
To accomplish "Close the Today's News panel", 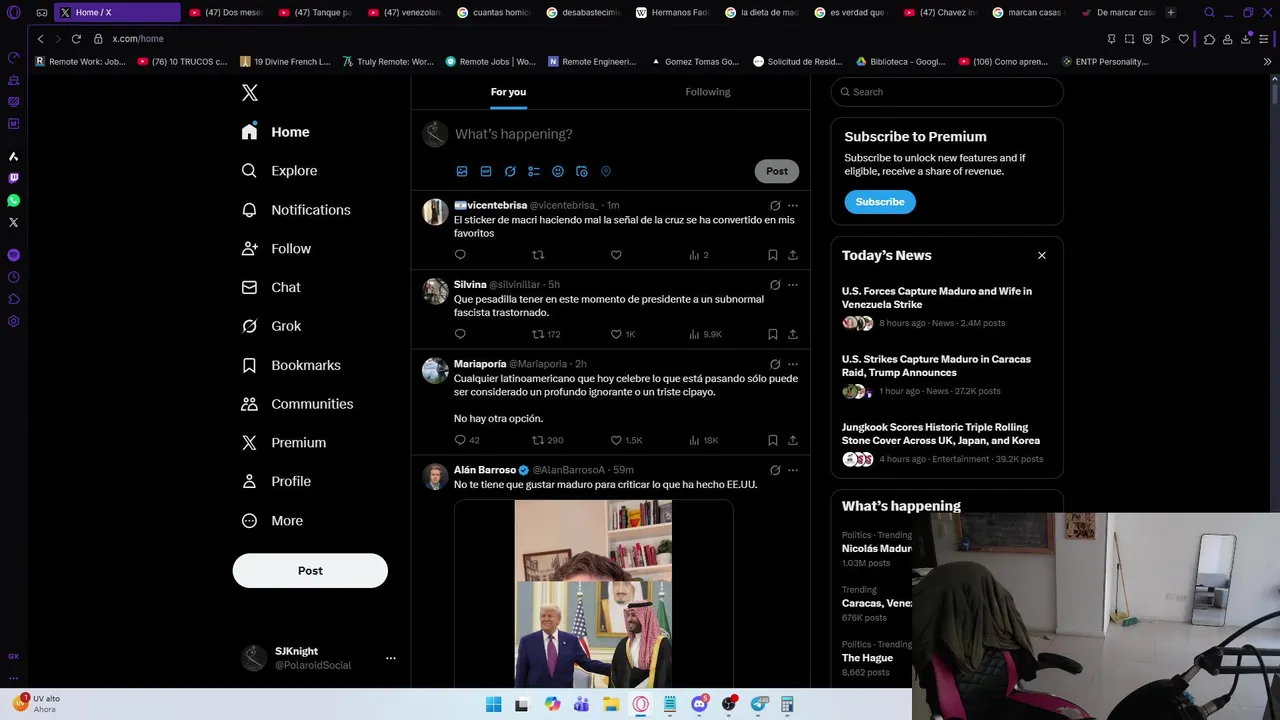I will pyautogui.click(x=1042, y=256).
